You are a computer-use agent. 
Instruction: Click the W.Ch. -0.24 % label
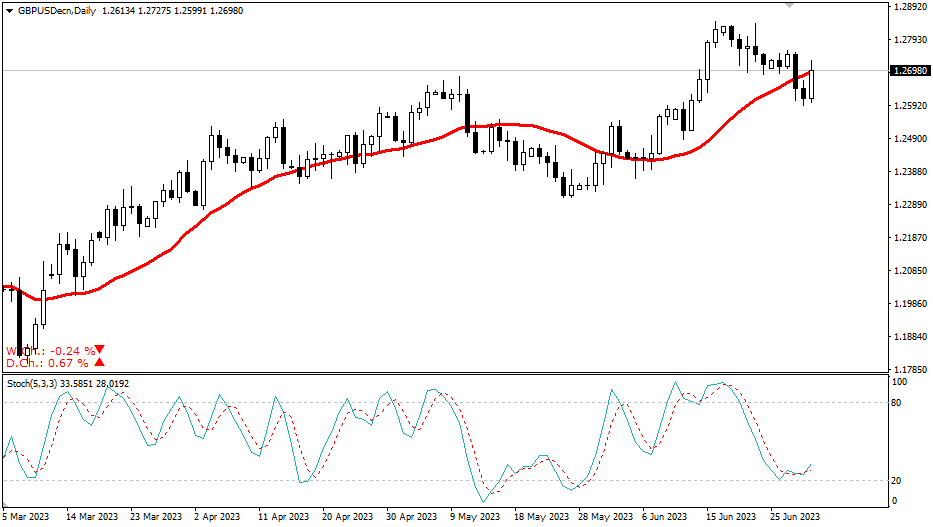tap(50, 350)
